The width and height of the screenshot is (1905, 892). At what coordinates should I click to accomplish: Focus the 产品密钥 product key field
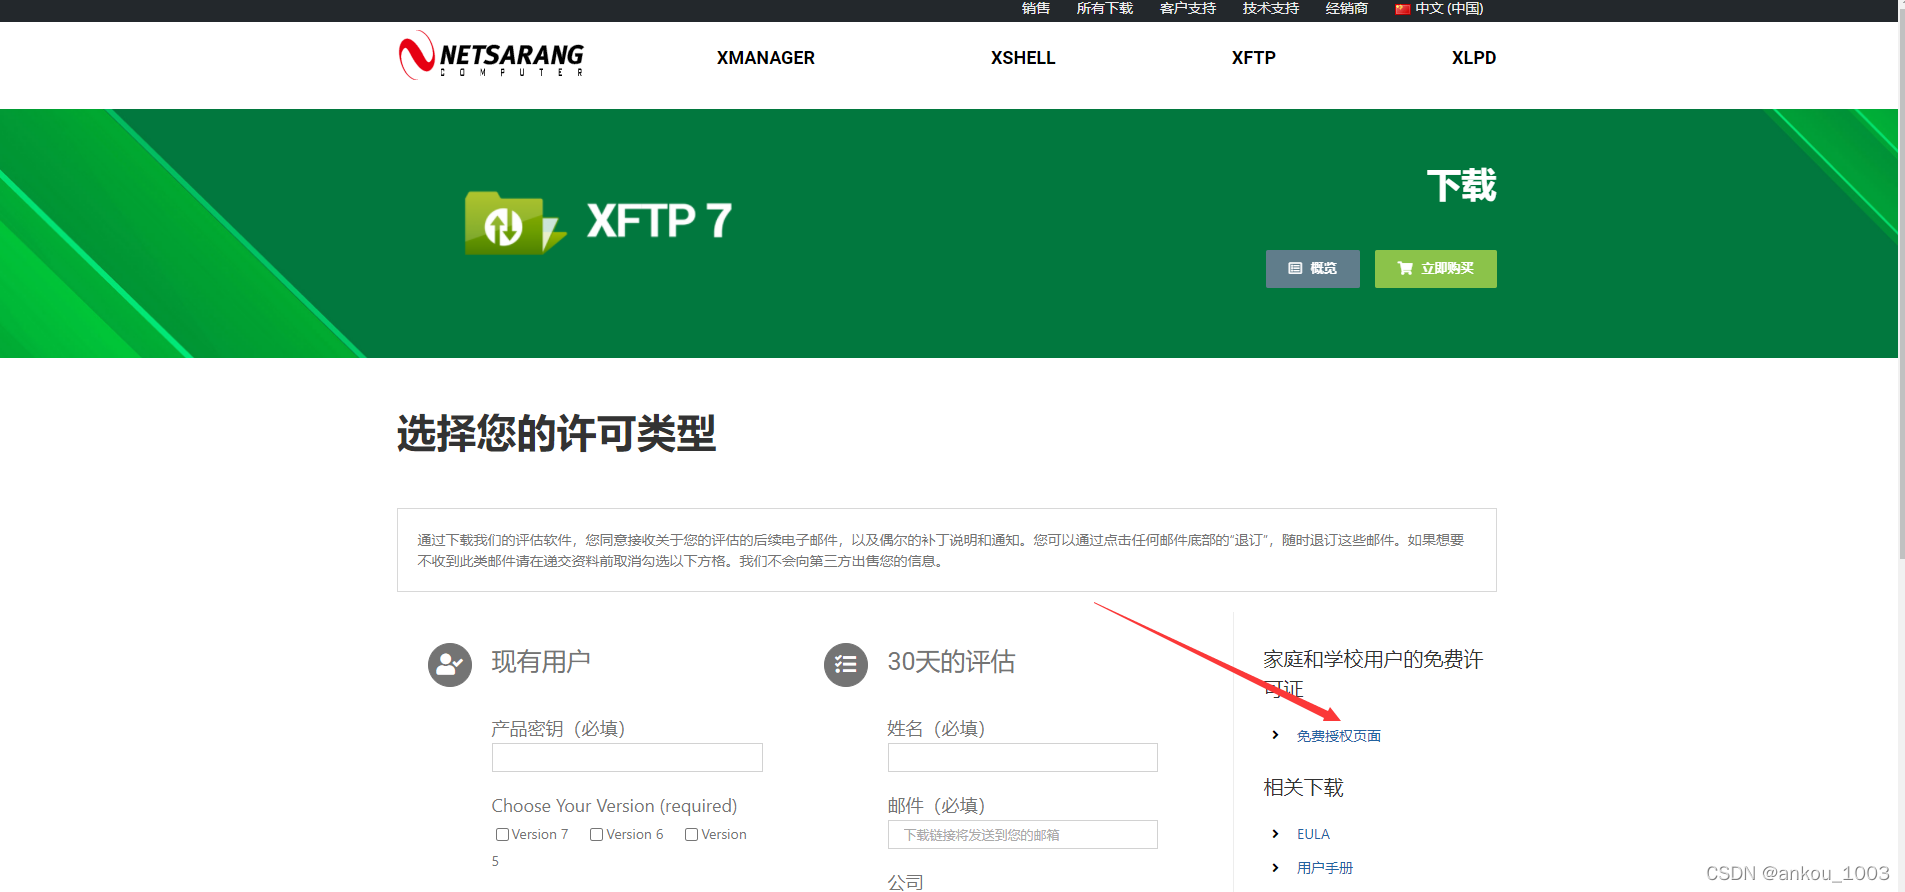(x=627, y=757)
